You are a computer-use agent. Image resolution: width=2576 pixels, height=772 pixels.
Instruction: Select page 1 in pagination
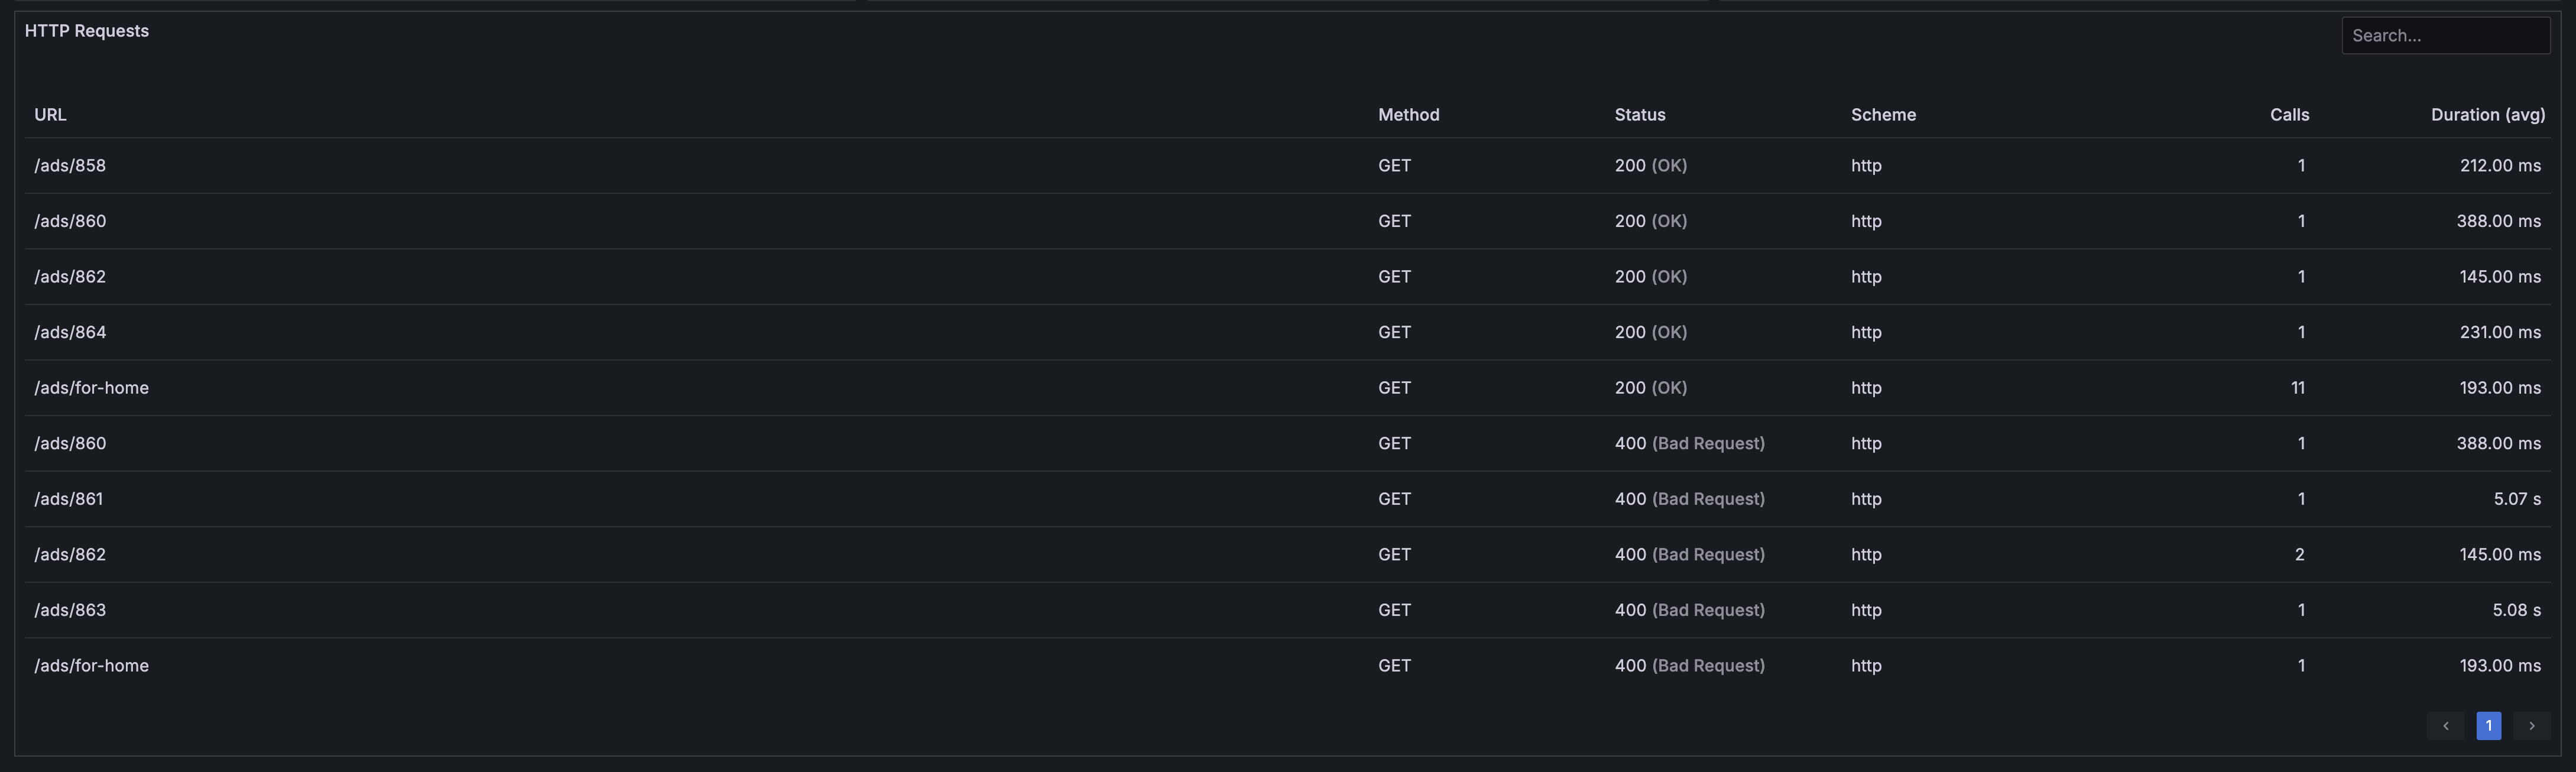[x=2488, y=726]
